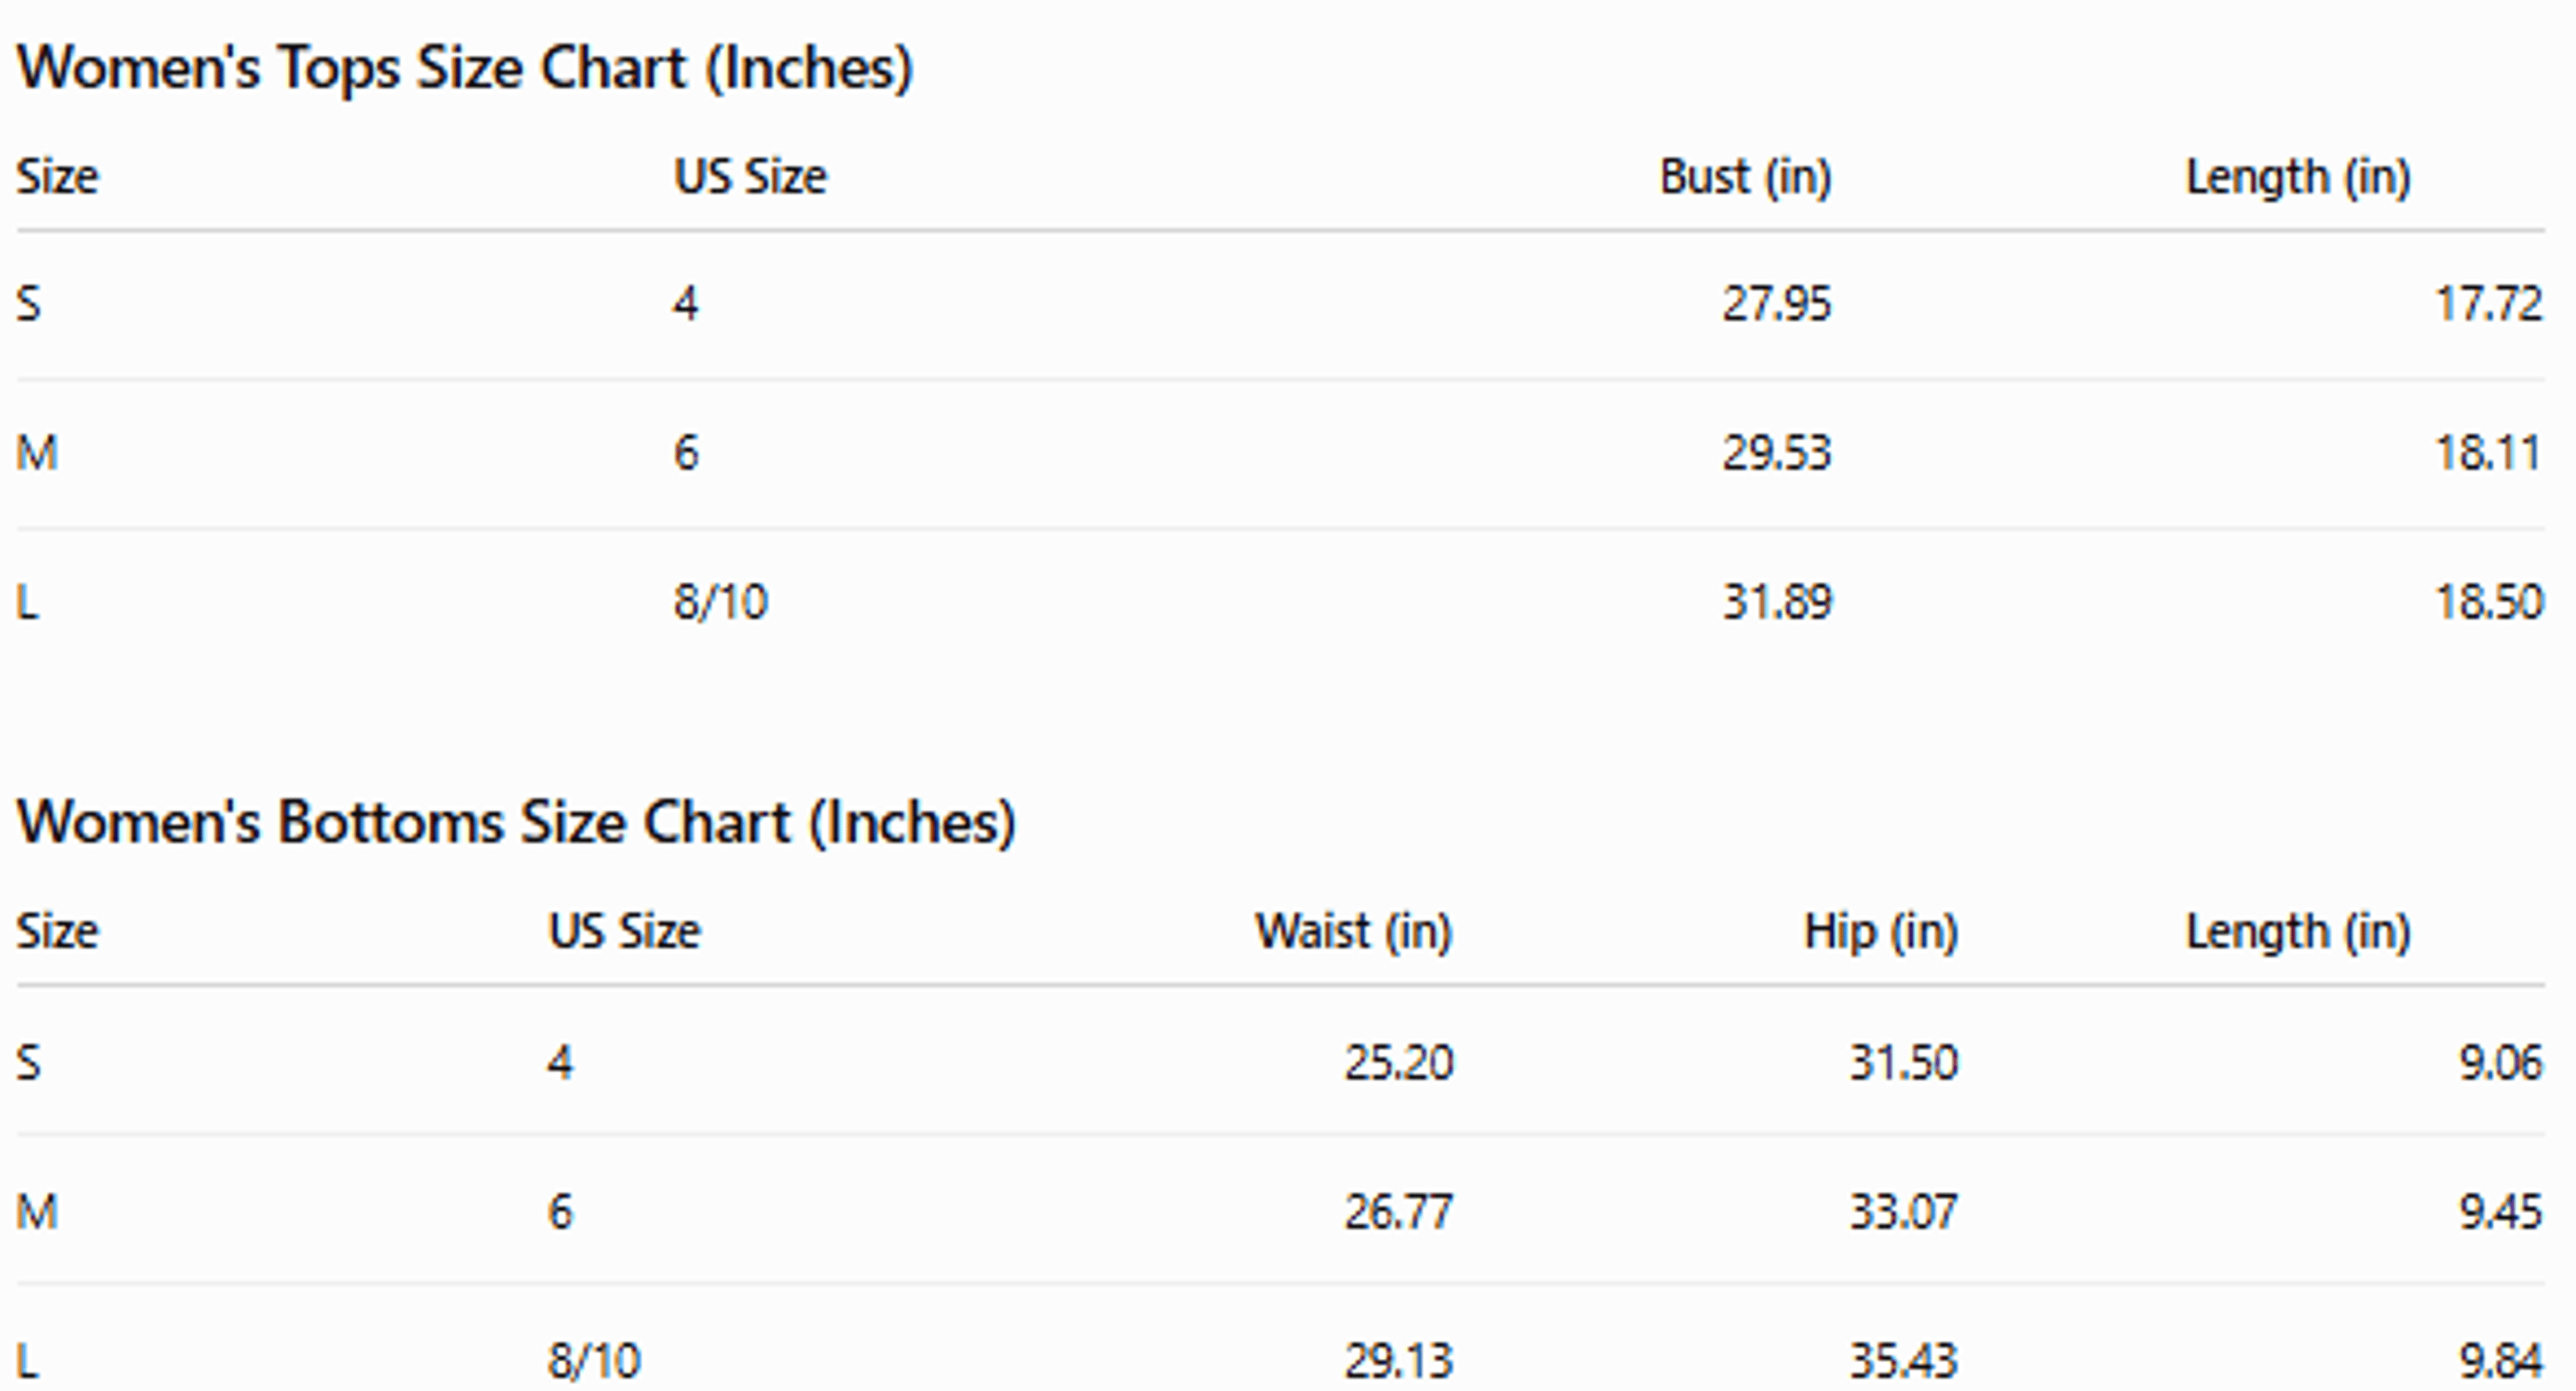Select the tops length value 18.50
Image resolution: width=2576 pixels, height=1391 pixels.
(x=2488, y=602)
